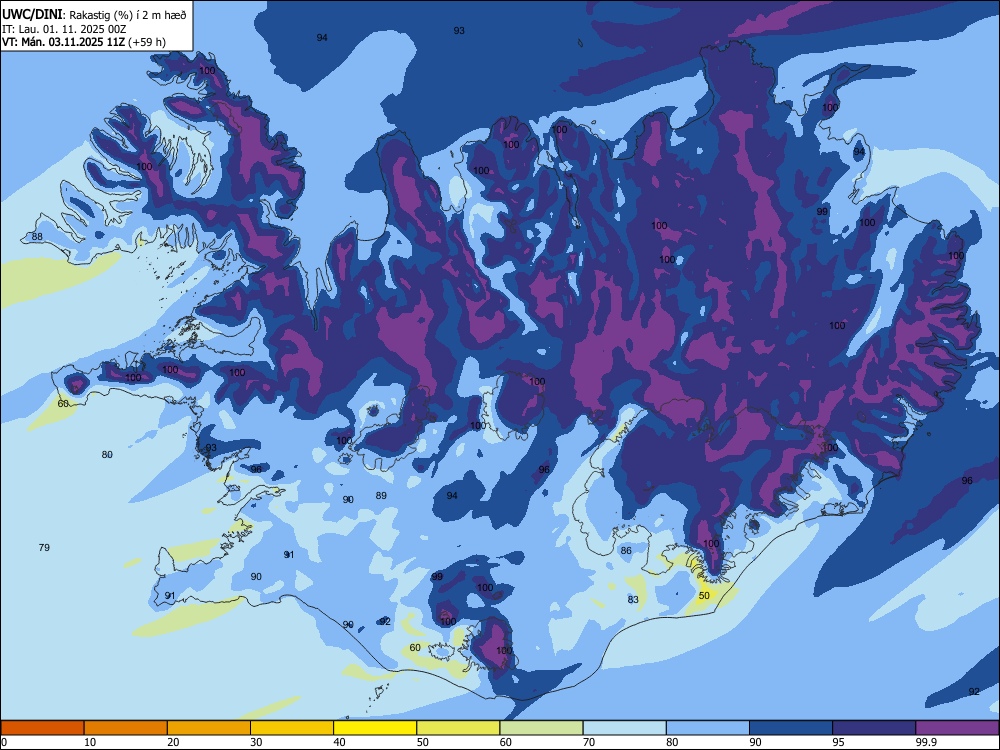Click the '80' humidity value over the sea
The image size is (1000, 750).
click(107, 455)
